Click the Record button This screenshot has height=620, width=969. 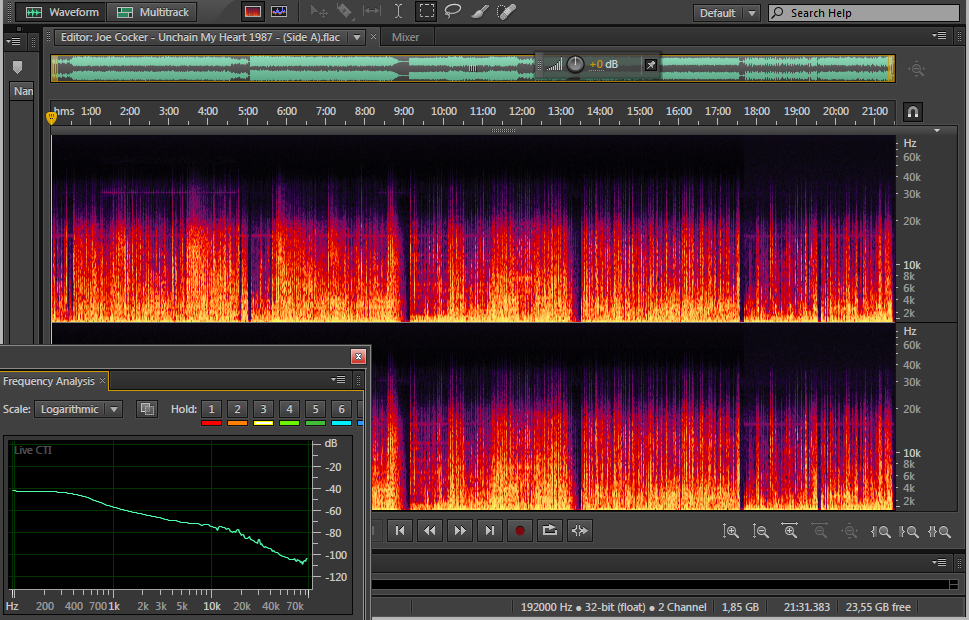(519, 531)
